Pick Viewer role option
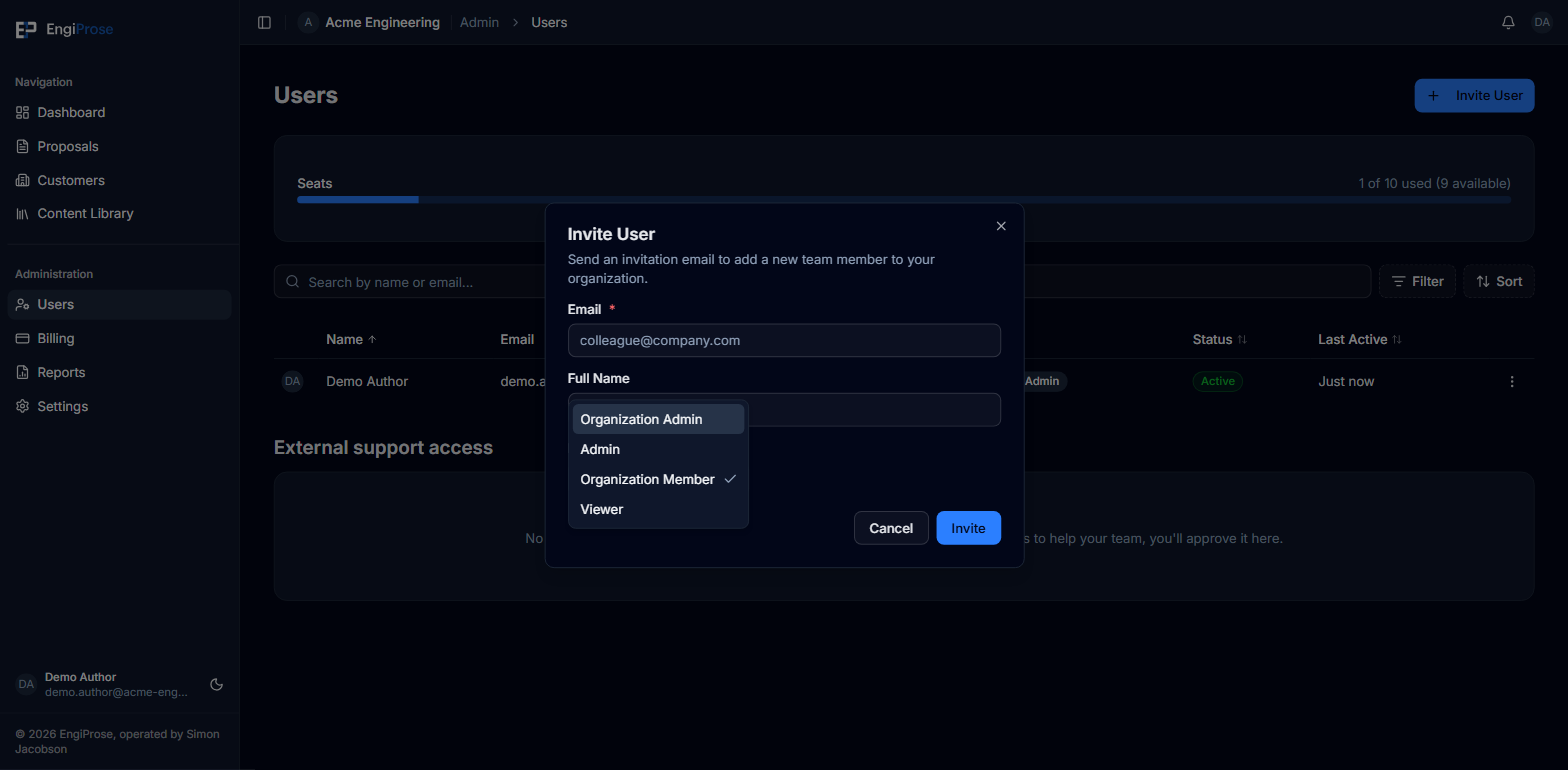 click(x=658, y=509)
